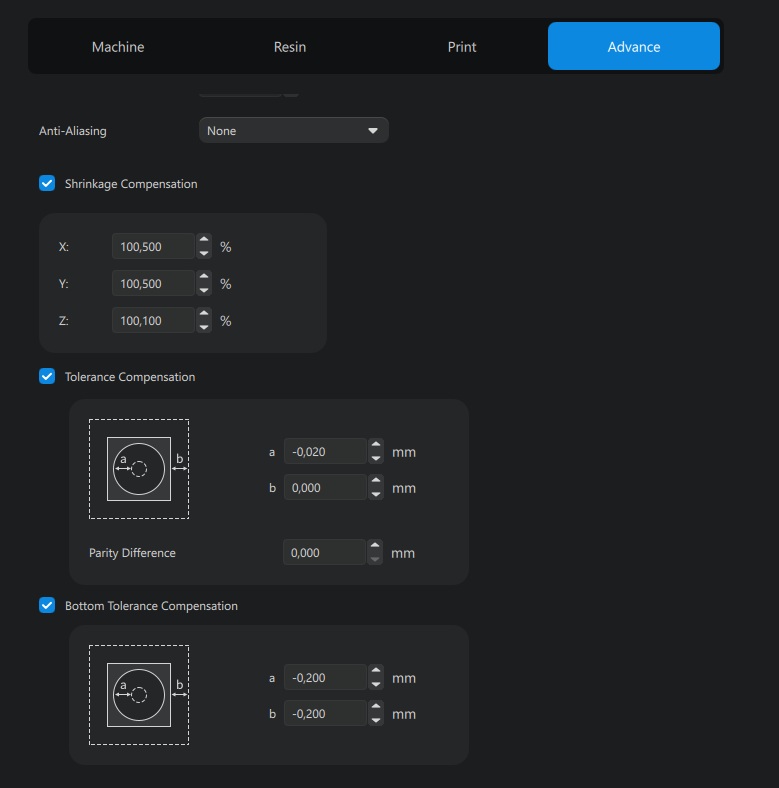Switch to the Machine tab
This screenshot has width=779, height=788.
click(x=118, y=47)
